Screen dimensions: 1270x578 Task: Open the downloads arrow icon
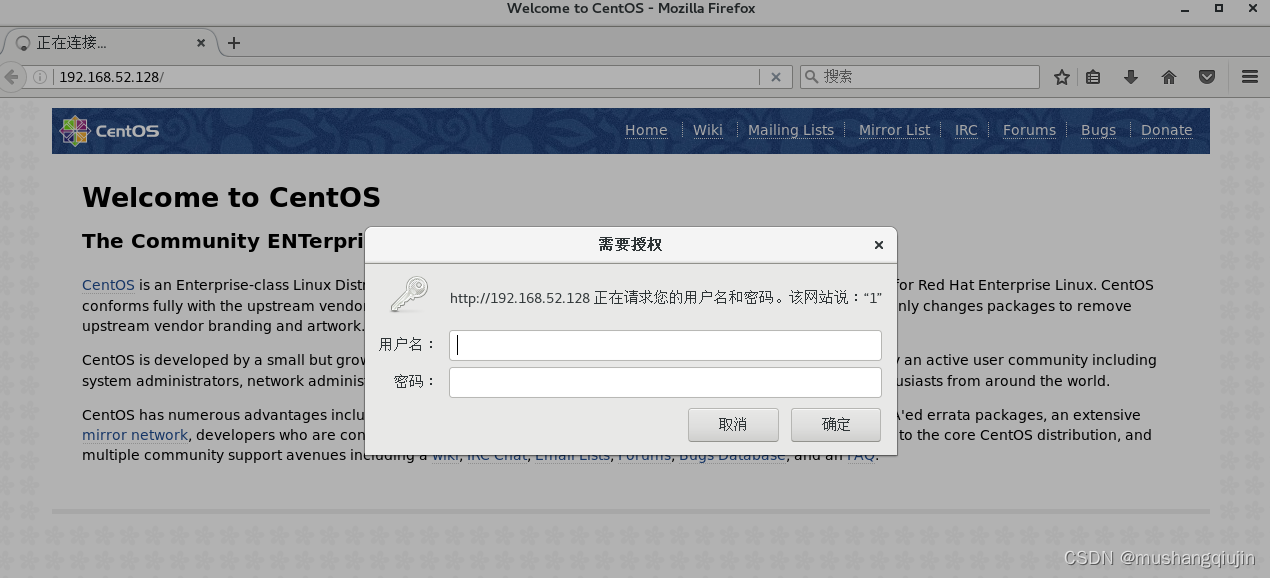pos(1131,77)
